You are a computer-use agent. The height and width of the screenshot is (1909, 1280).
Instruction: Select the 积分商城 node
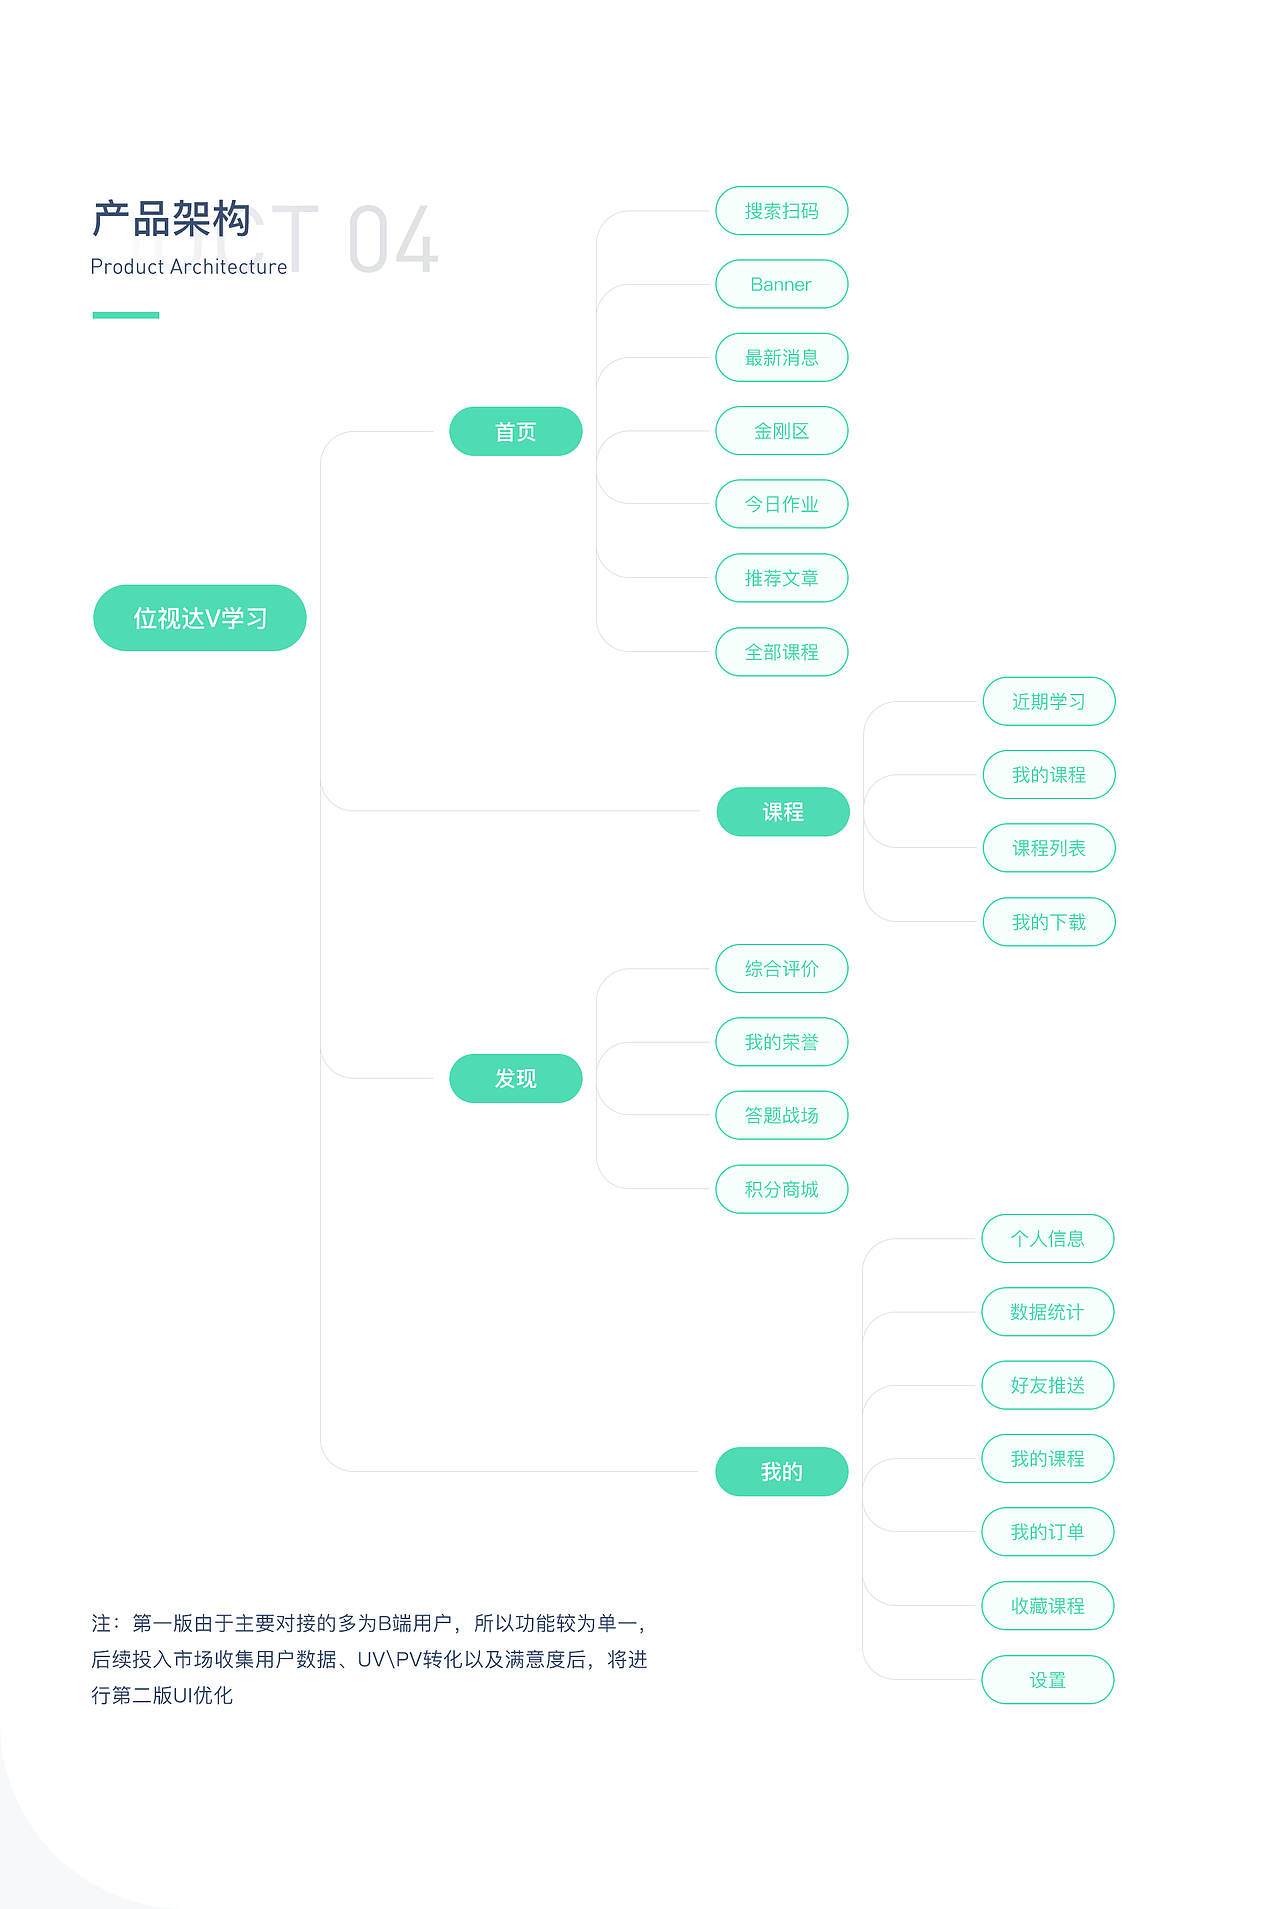(x=781, y=1189)
